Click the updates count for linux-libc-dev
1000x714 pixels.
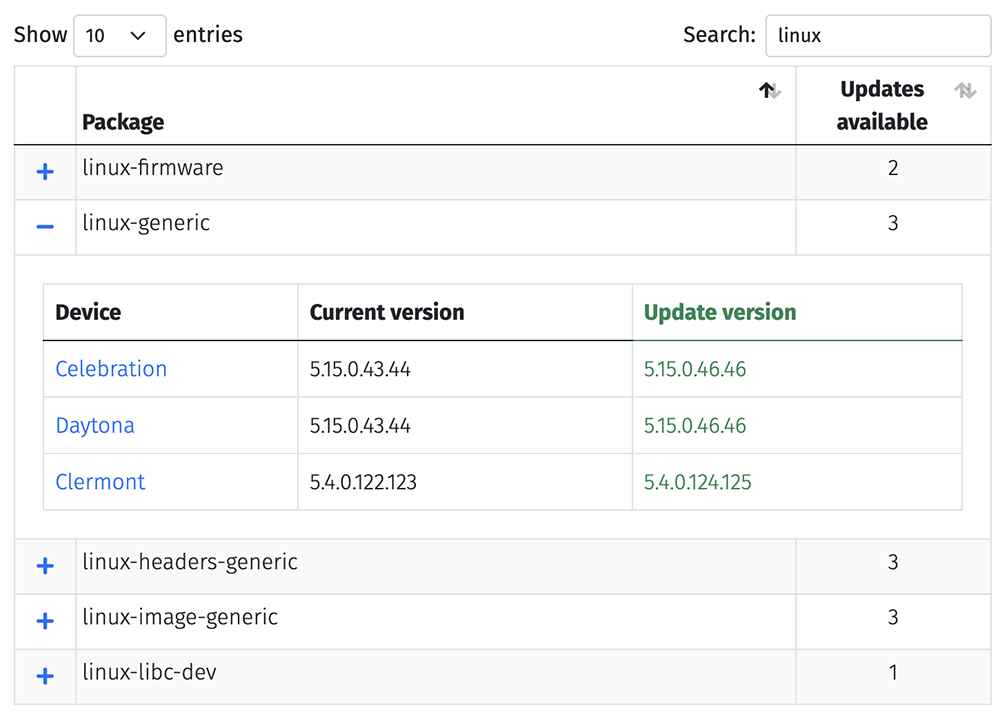pos(893,672)
